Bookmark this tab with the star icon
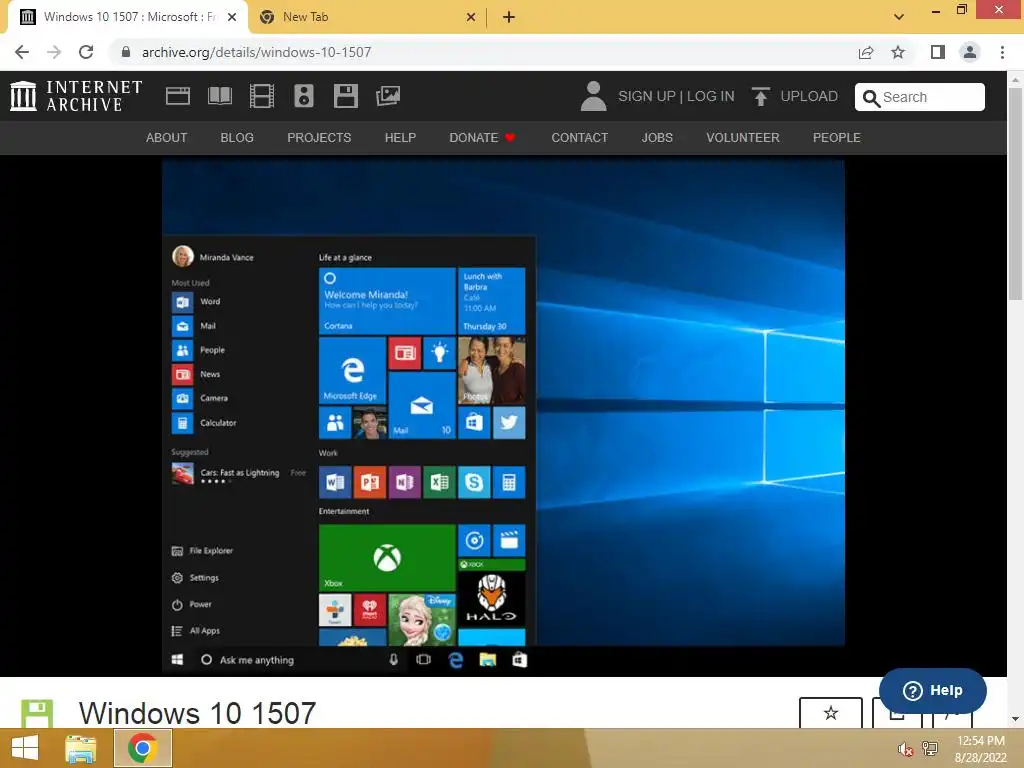1024x768 pixels. pos(898,52)
